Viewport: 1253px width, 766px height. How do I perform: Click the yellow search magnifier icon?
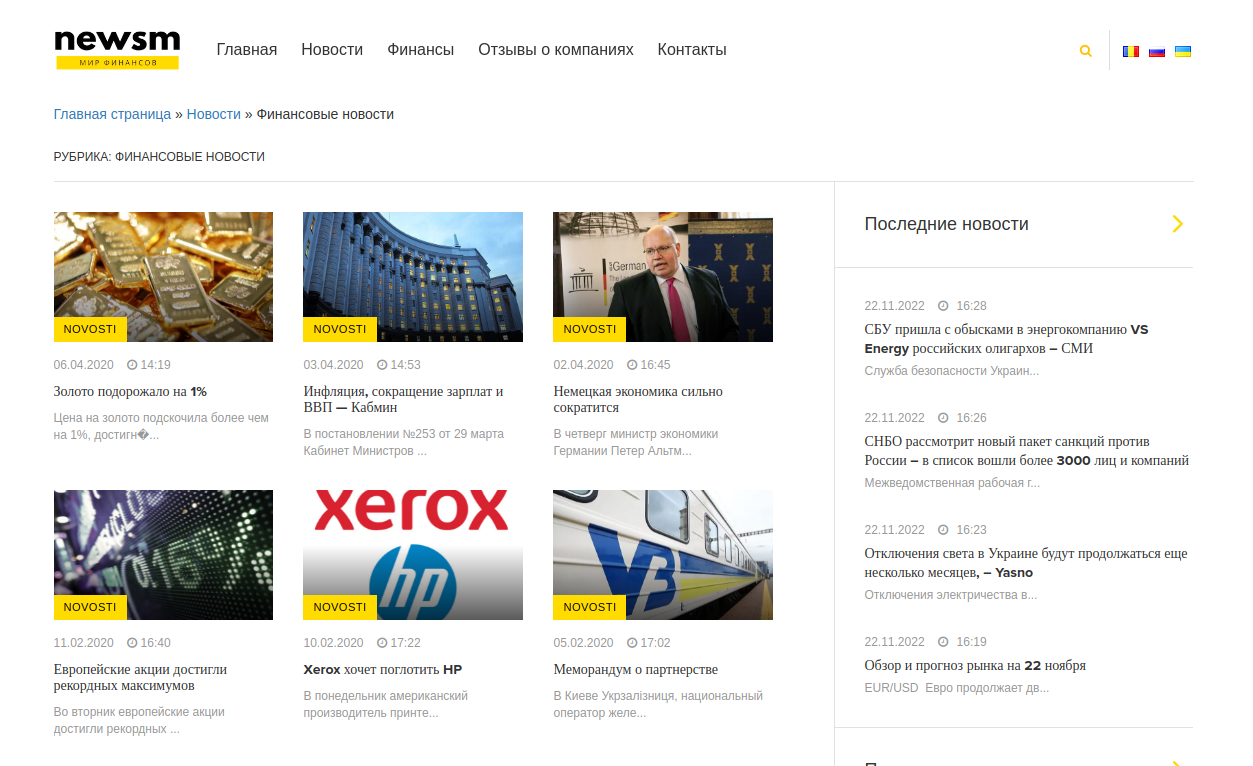tap(1085, 51)
